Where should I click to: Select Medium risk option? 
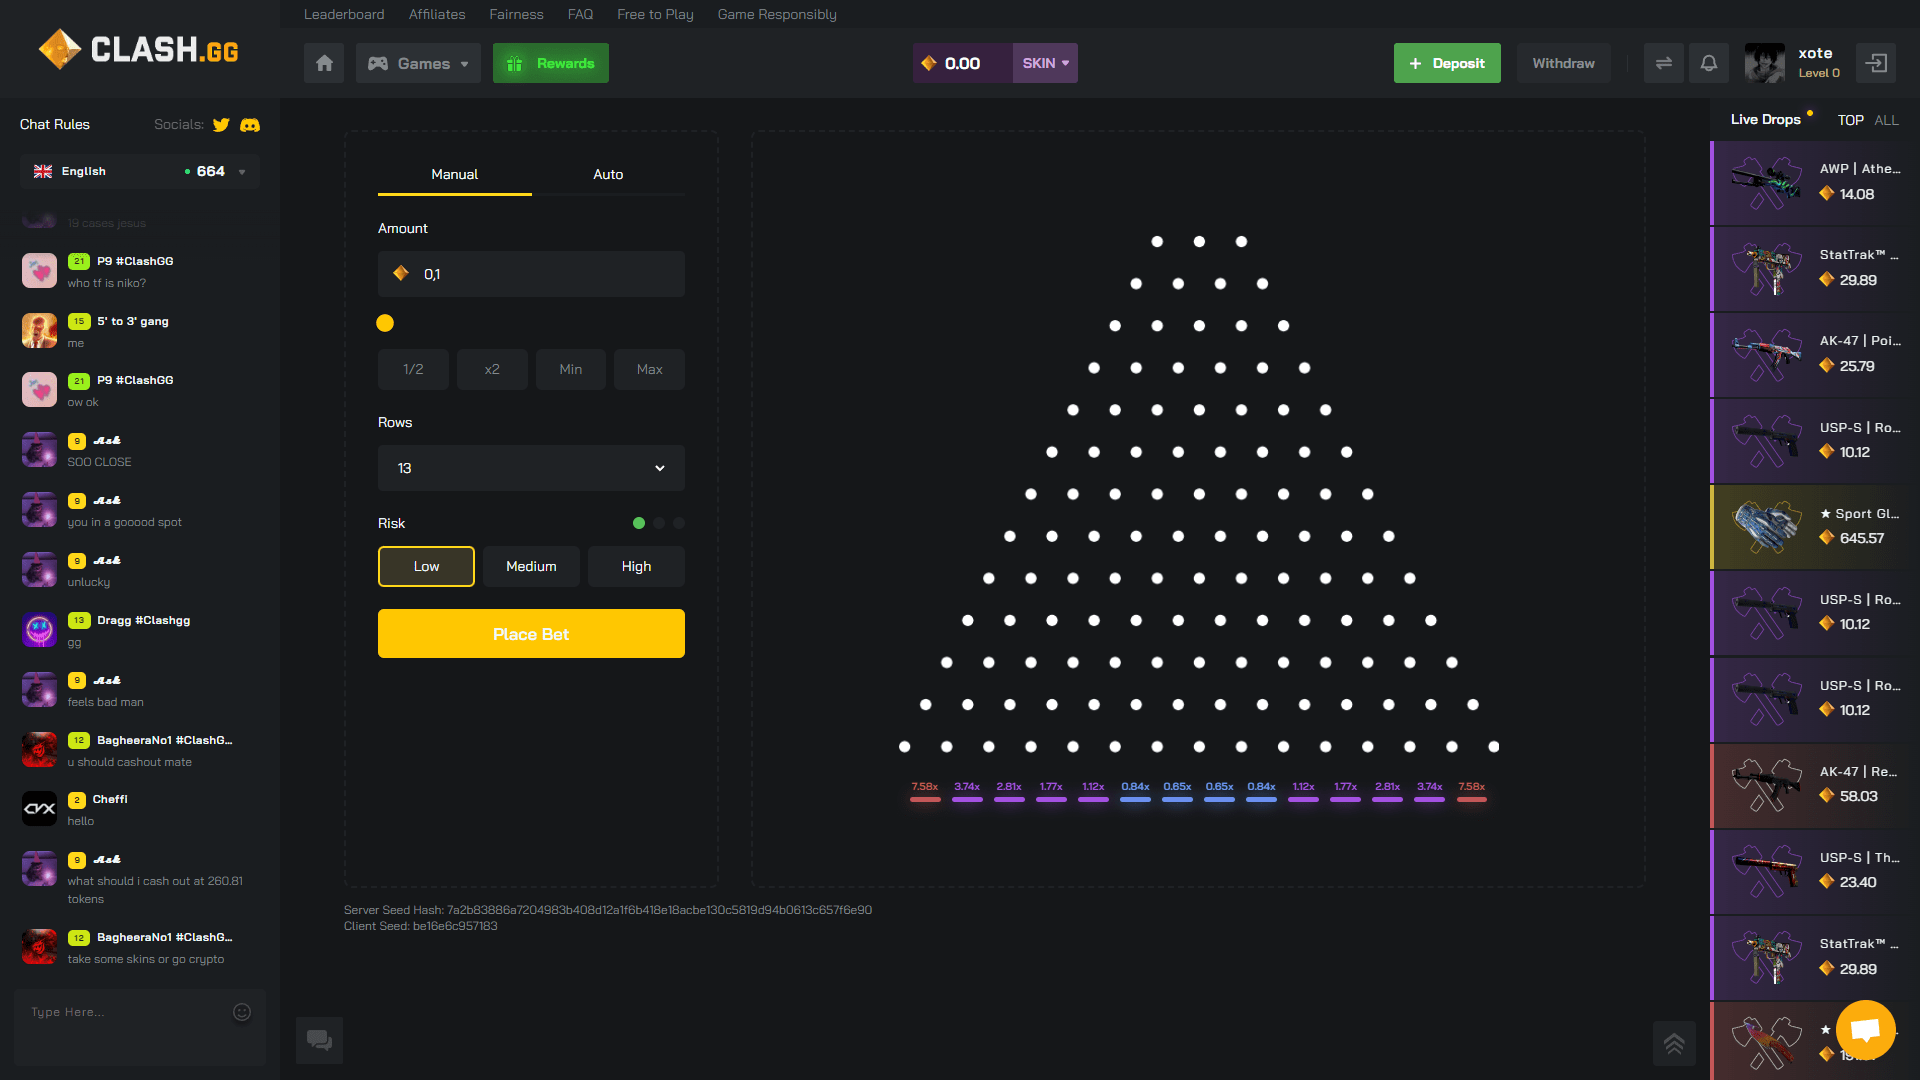tap(531, 566)
